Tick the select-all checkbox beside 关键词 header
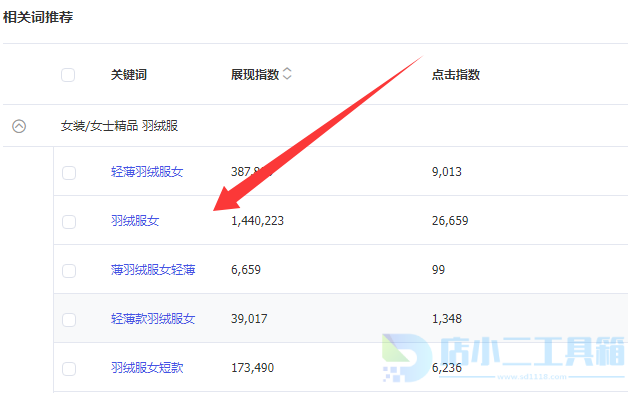 click(x=68, y=75)
